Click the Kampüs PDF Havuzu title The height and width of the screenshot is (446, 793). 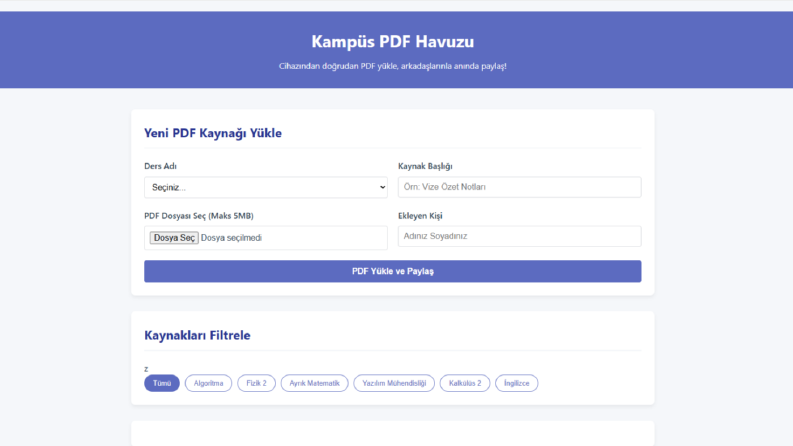[392, 41]
